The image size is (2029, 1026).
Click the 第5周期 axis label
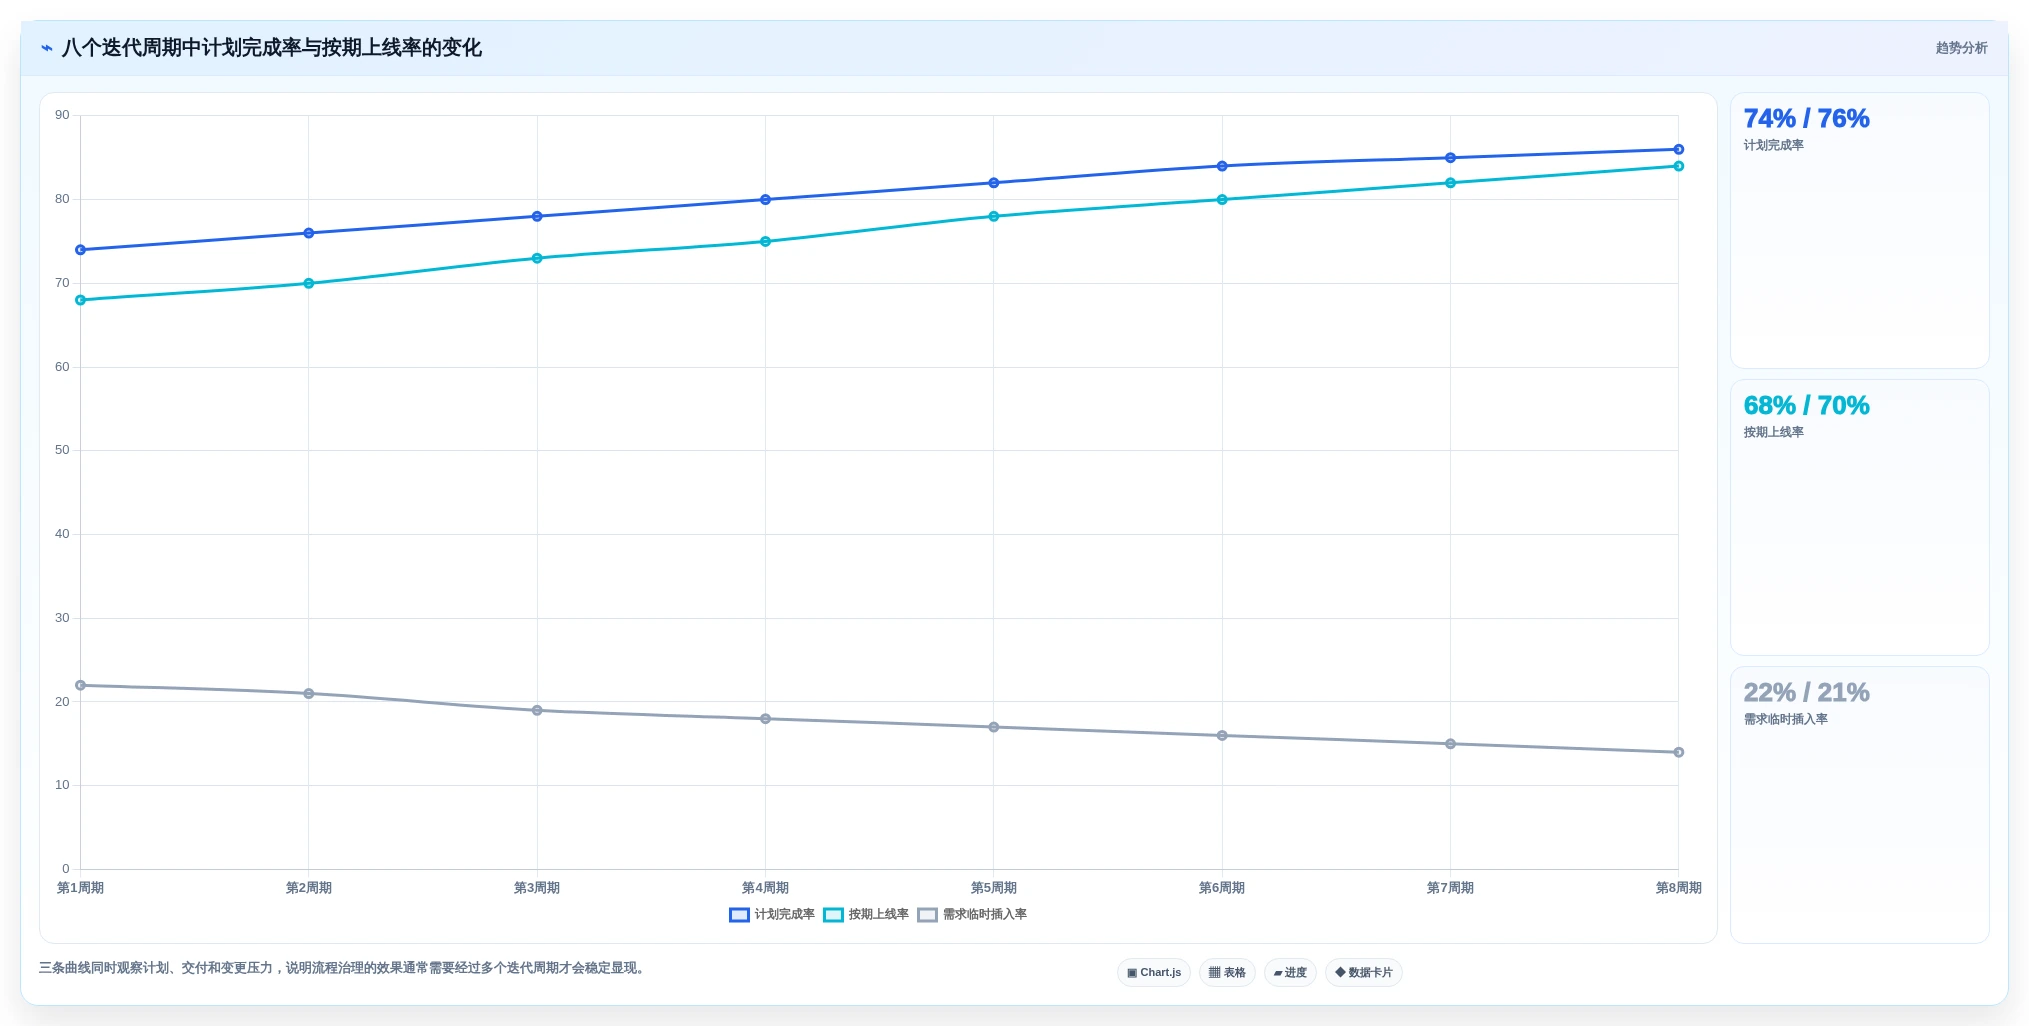[994, 888]
